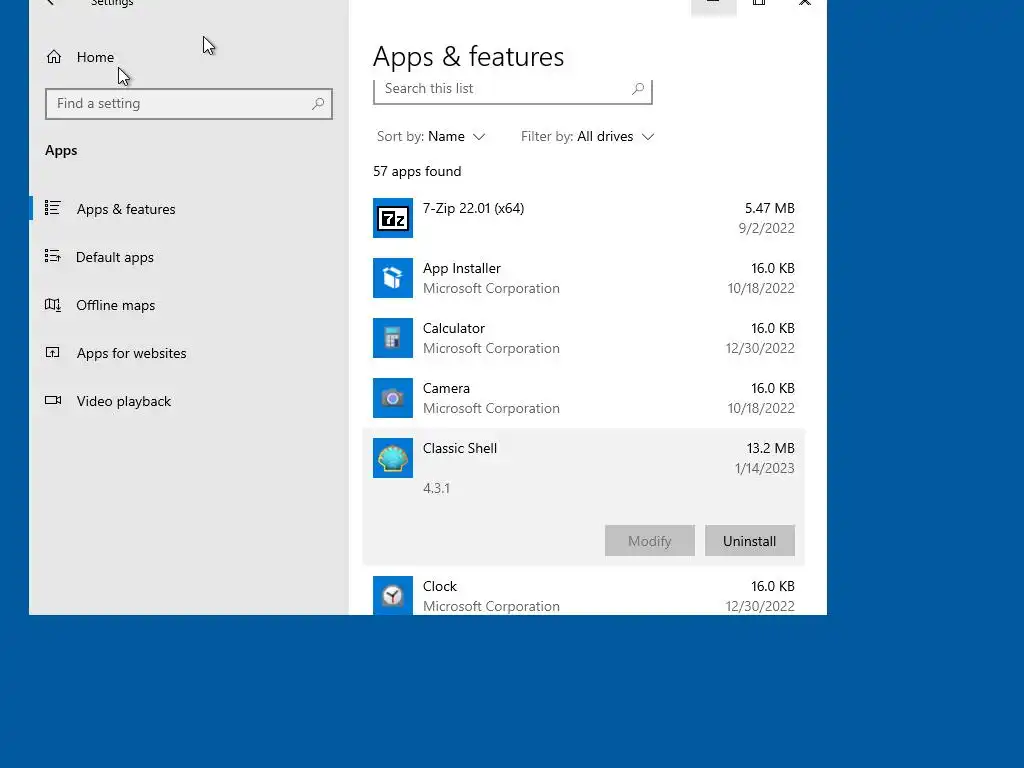The image size is (1024, 768).
Task: Click the Camera app icon
Action: tap(392, 398)
